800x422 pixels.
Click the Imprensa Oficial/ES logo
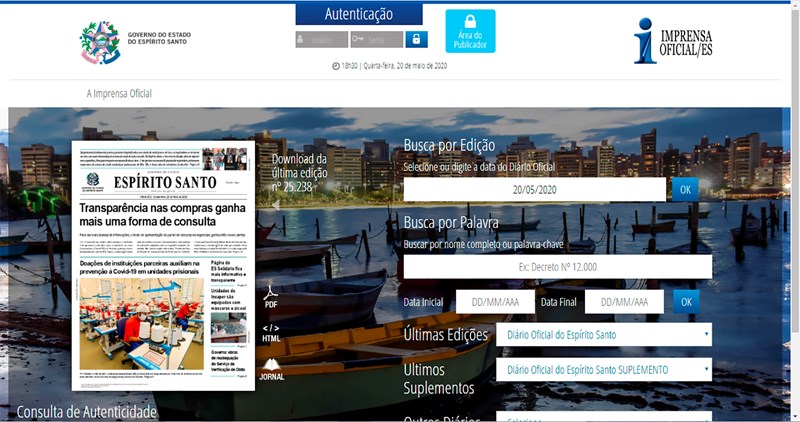pos(673,41)
